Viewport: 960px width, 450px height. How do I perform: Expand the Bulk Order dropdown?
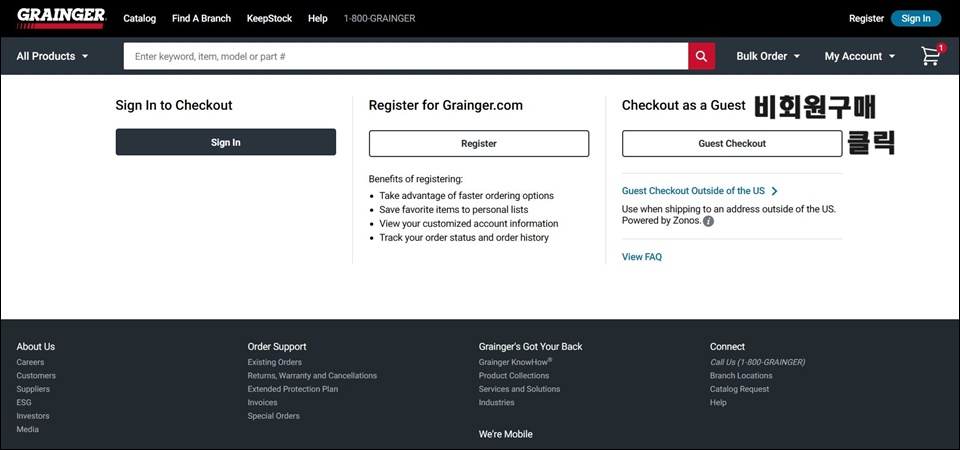tap(768, 56)
